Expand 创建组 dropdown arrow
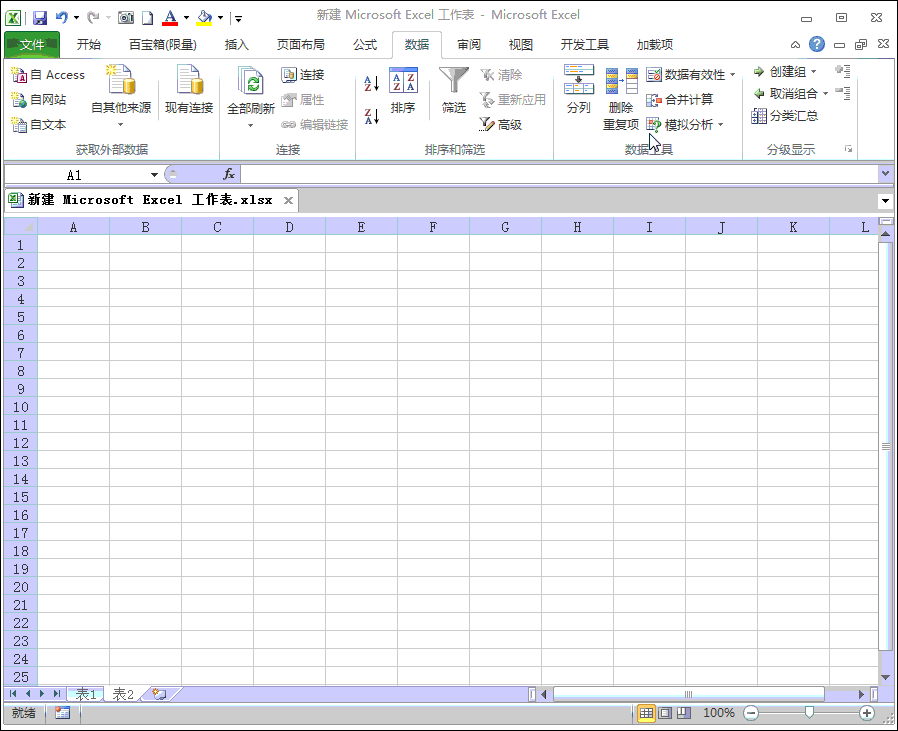The image size is (898, 731). 813,72
